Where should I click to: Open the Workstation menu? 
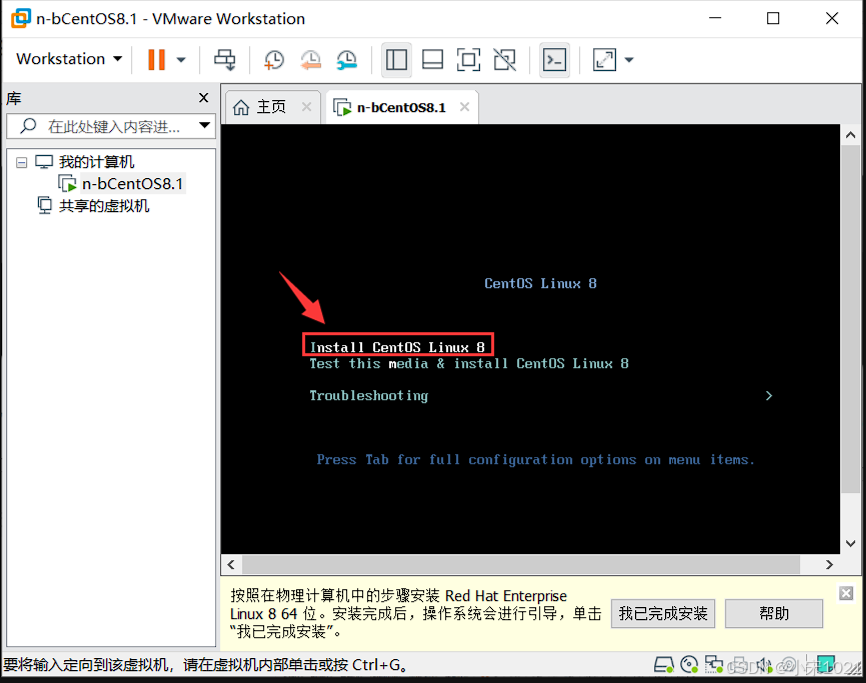(x=69, y=59)
